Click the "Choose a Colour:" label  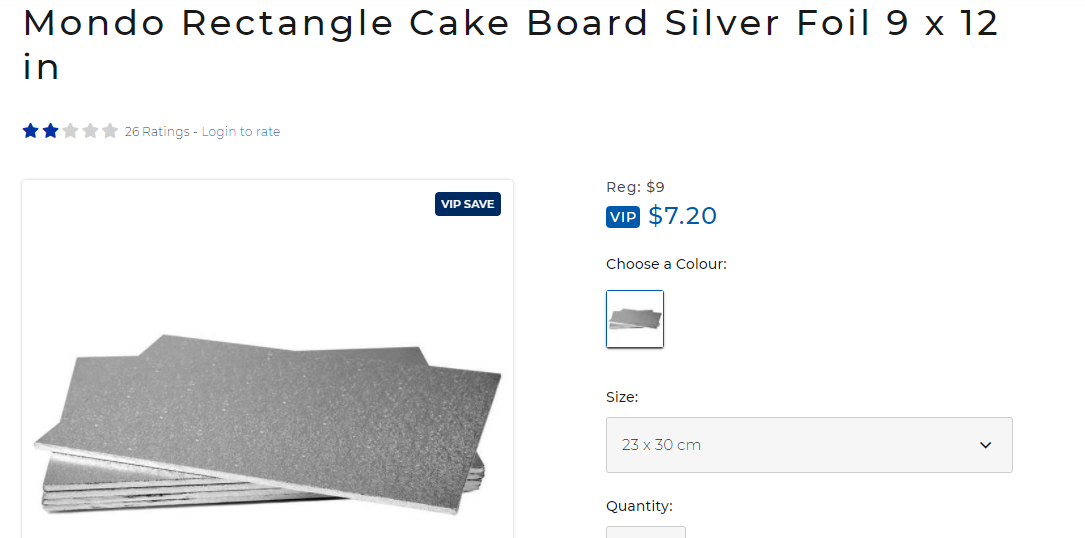(x=666, y=264)
